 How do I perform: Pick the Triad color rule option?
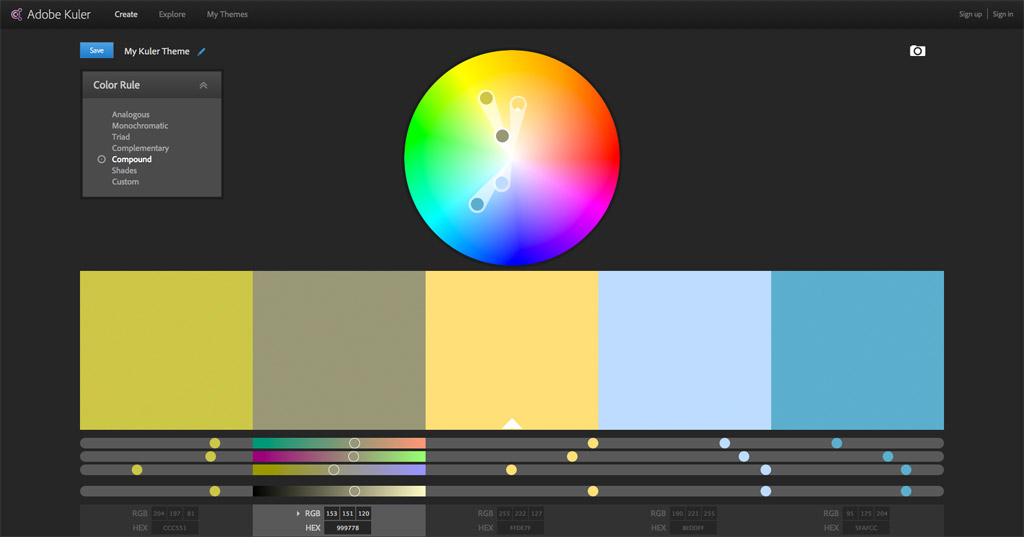121,137
